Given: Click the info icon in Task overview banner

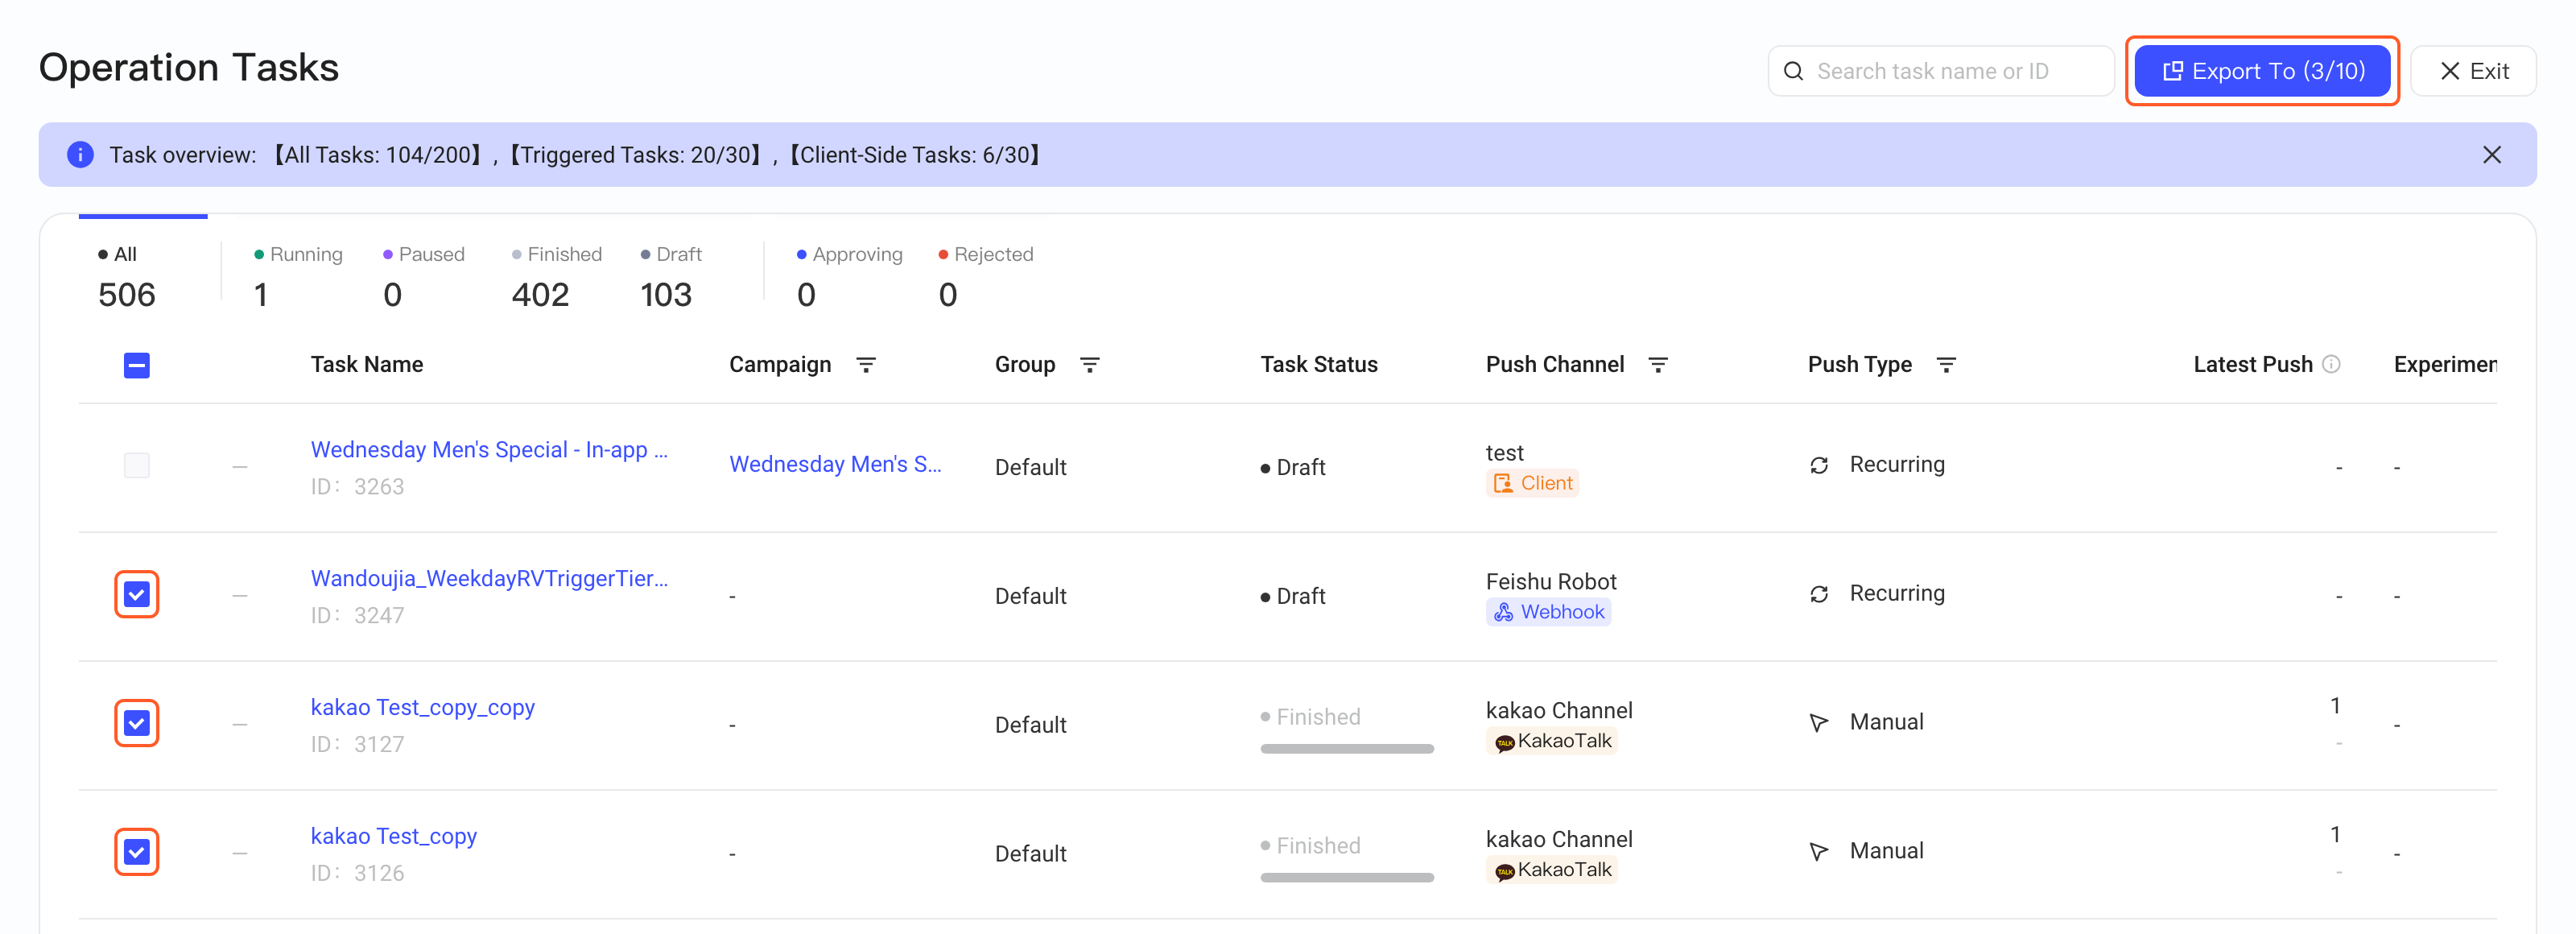Looking at the screenshot, I should click(x=80, y=155).
